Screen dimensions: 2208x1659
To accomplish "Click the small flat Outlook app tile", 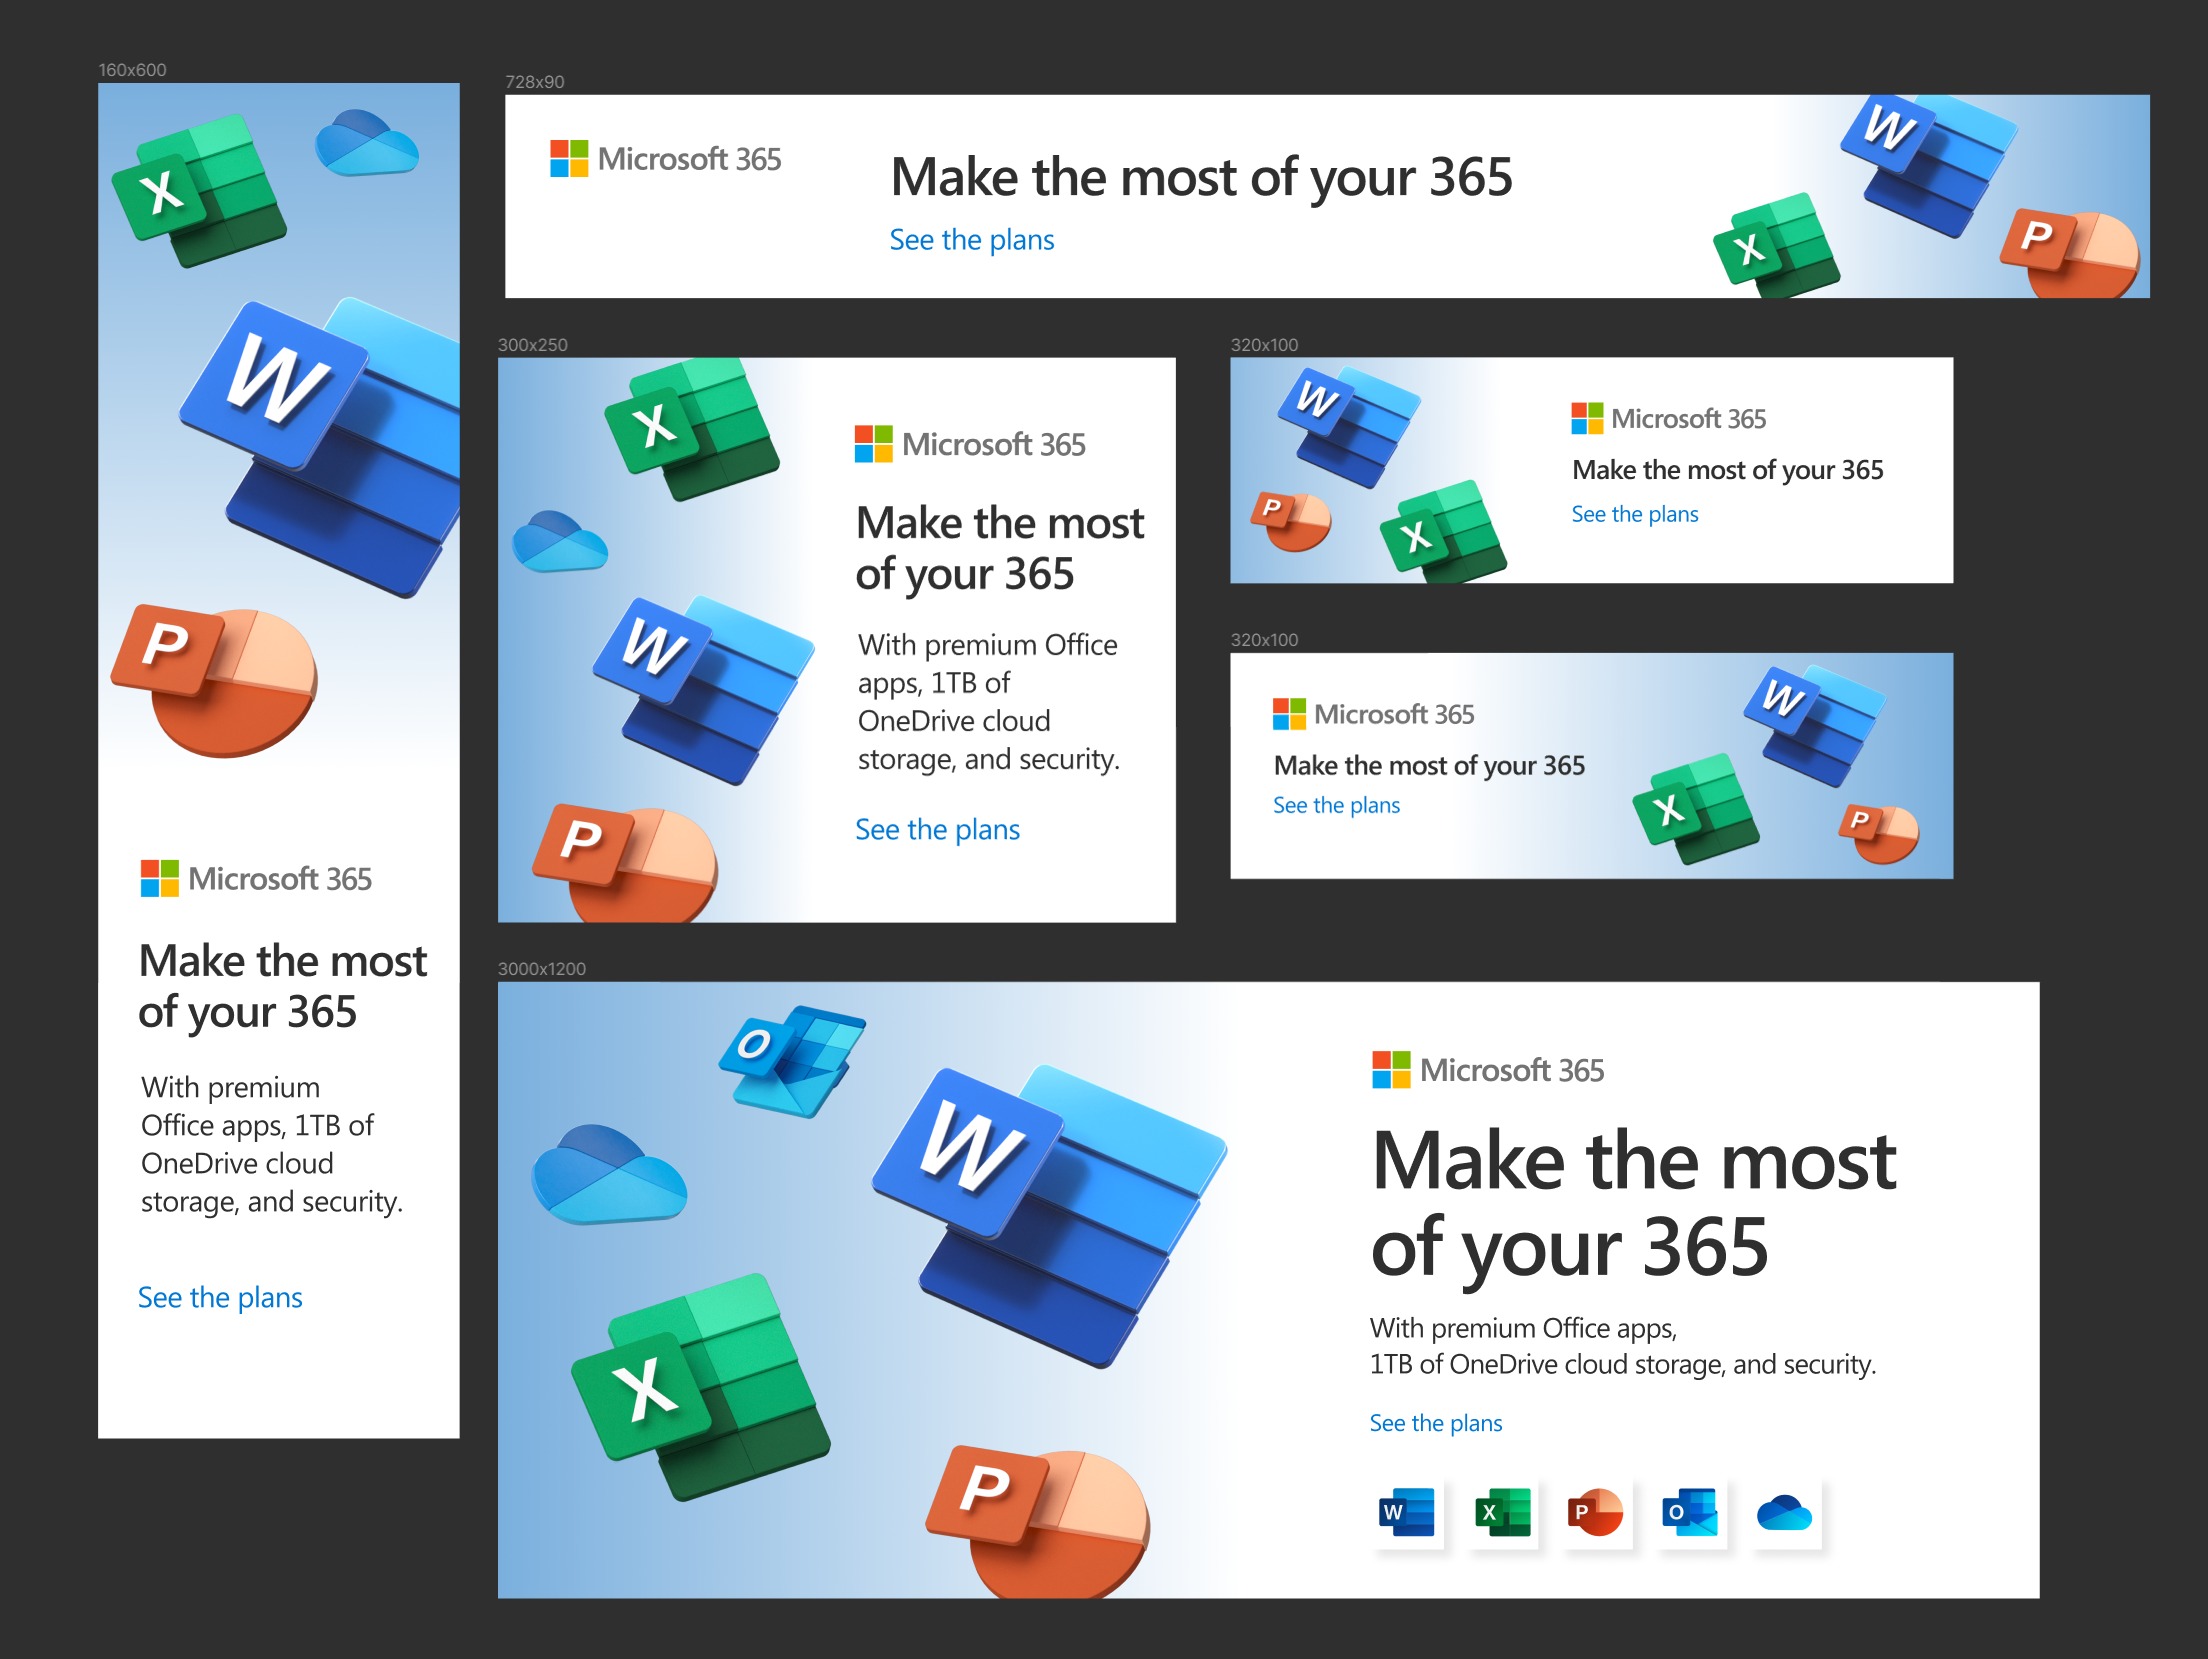I will click(1690, 1512).
